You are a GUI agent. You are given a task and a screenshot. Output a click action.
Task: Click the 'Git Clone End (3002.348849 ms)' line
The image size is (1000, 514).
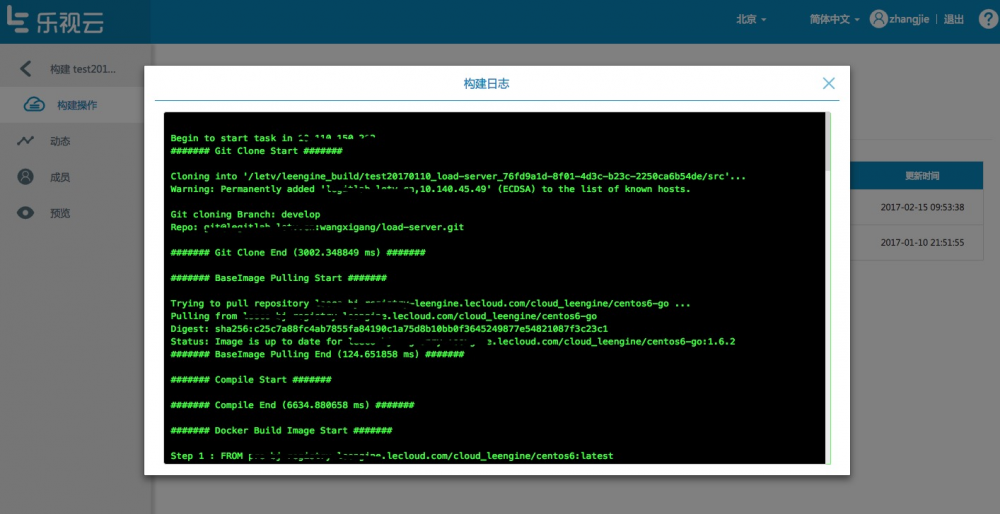pyautogui.click(x=298, y=253)
